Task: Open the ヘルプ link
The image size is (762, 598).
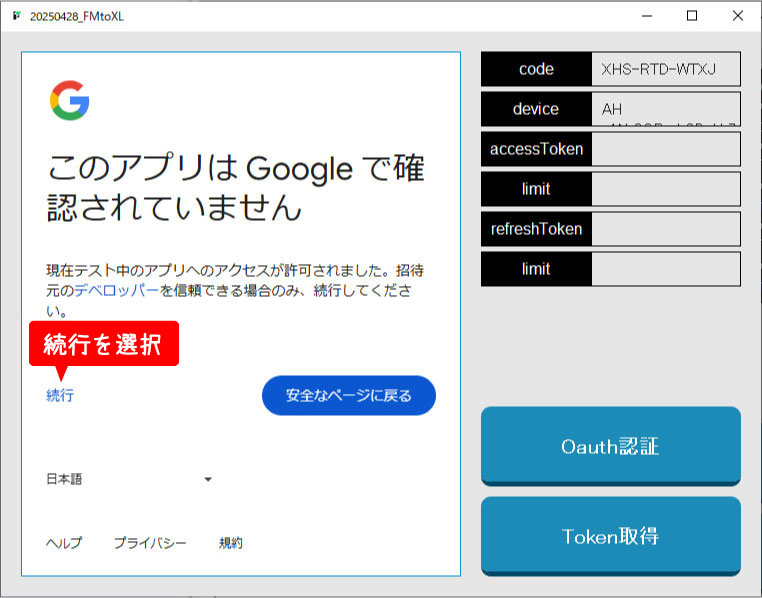Action: coord(64,543)
